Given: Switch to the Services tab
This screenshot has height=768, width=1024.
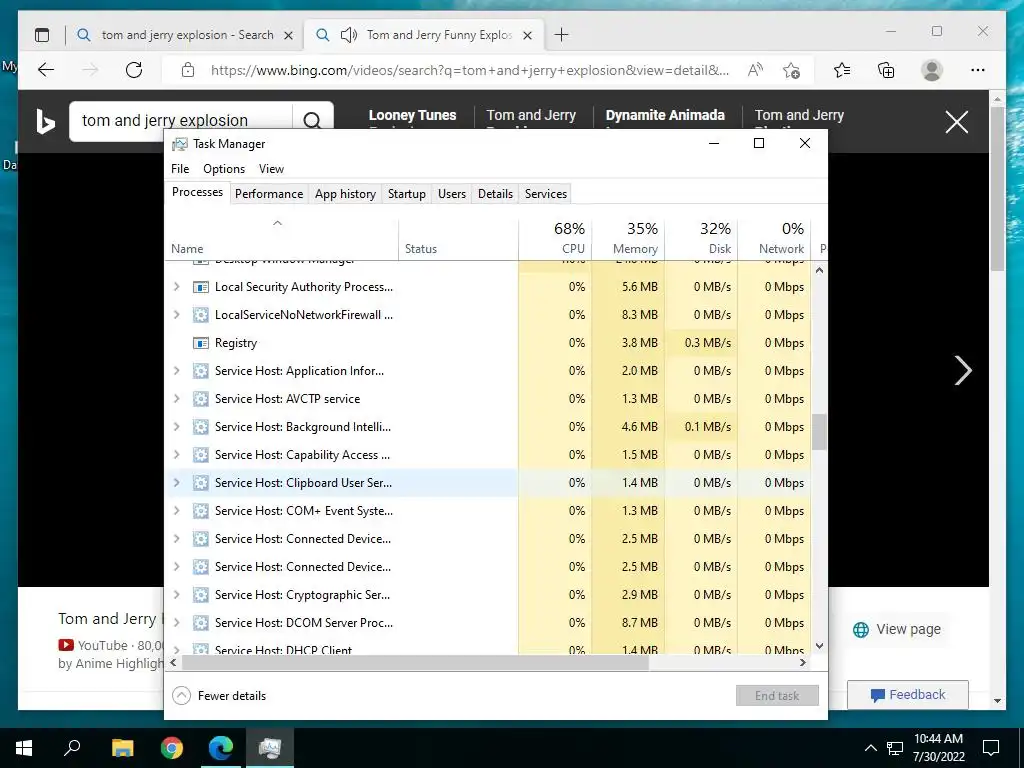Looking at the screenshot, I should click(546, 194).
